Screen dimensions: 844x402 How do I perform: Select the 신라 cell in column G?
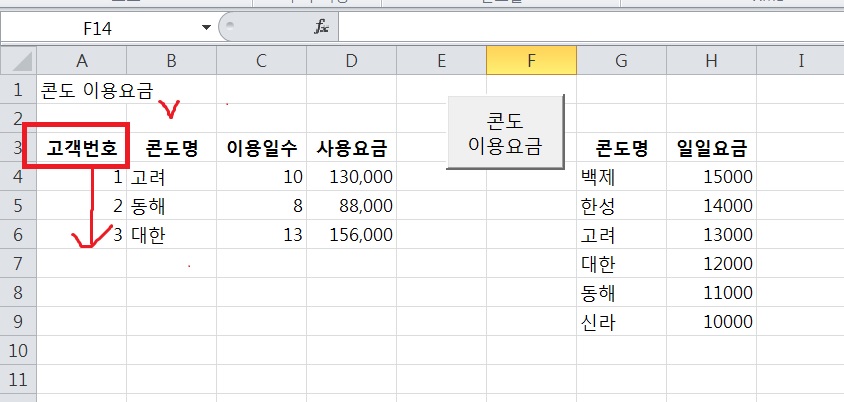[621, 322]
